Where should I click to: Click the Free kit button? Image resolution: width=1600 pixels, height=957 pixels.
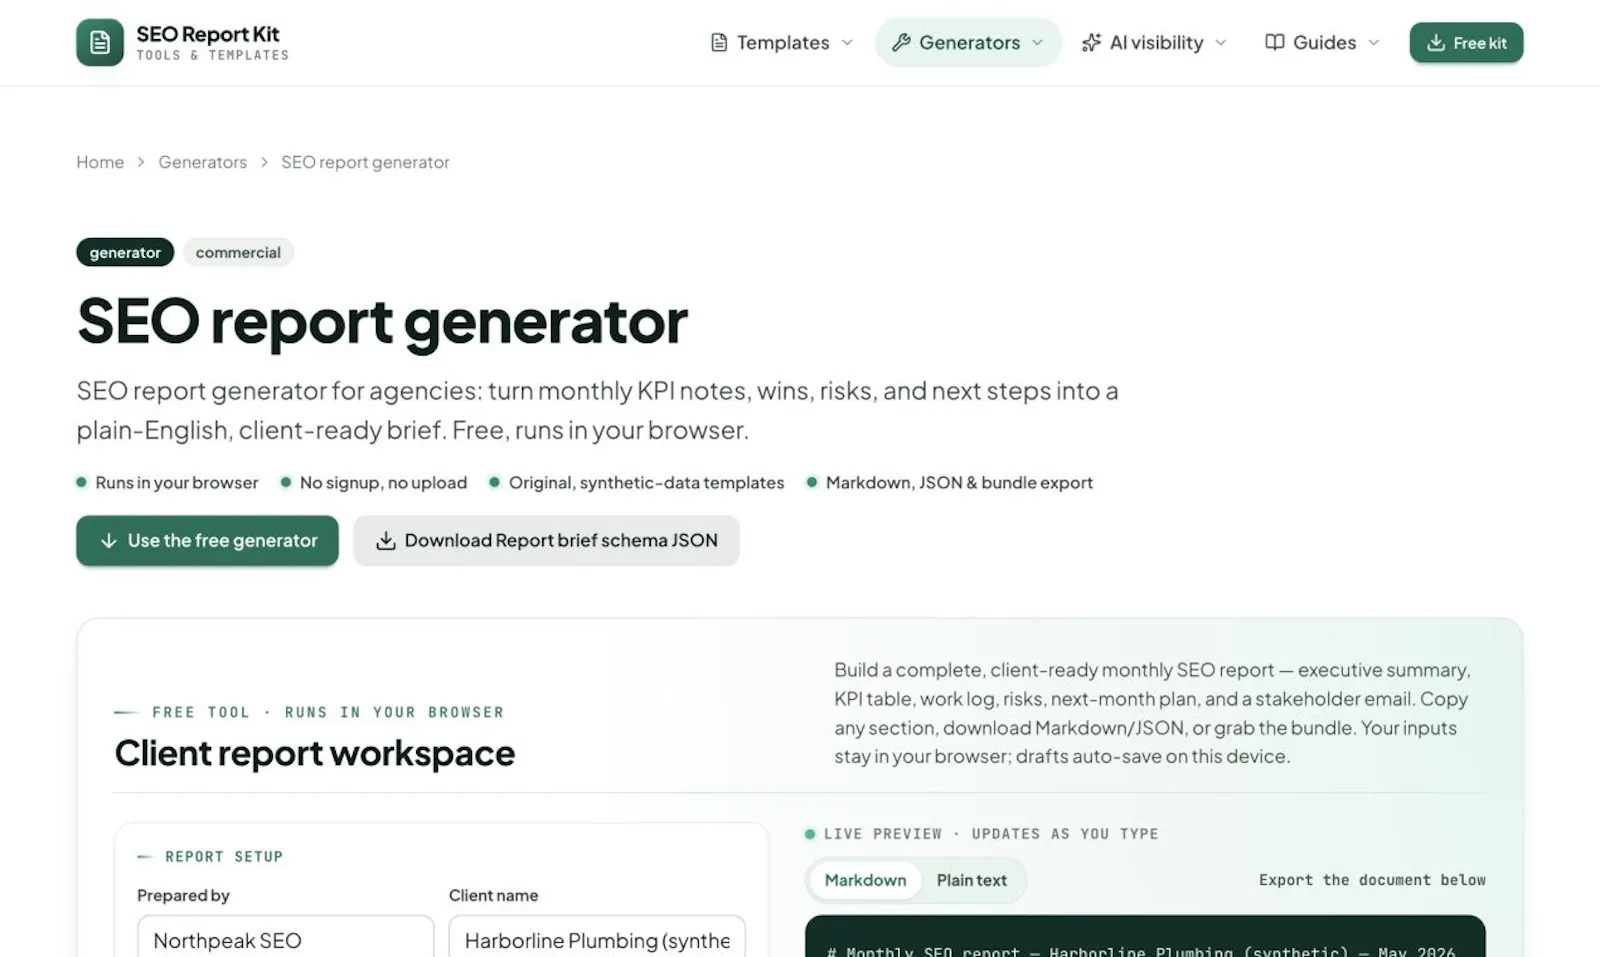pyautogui.click(x=1466, y=42)
